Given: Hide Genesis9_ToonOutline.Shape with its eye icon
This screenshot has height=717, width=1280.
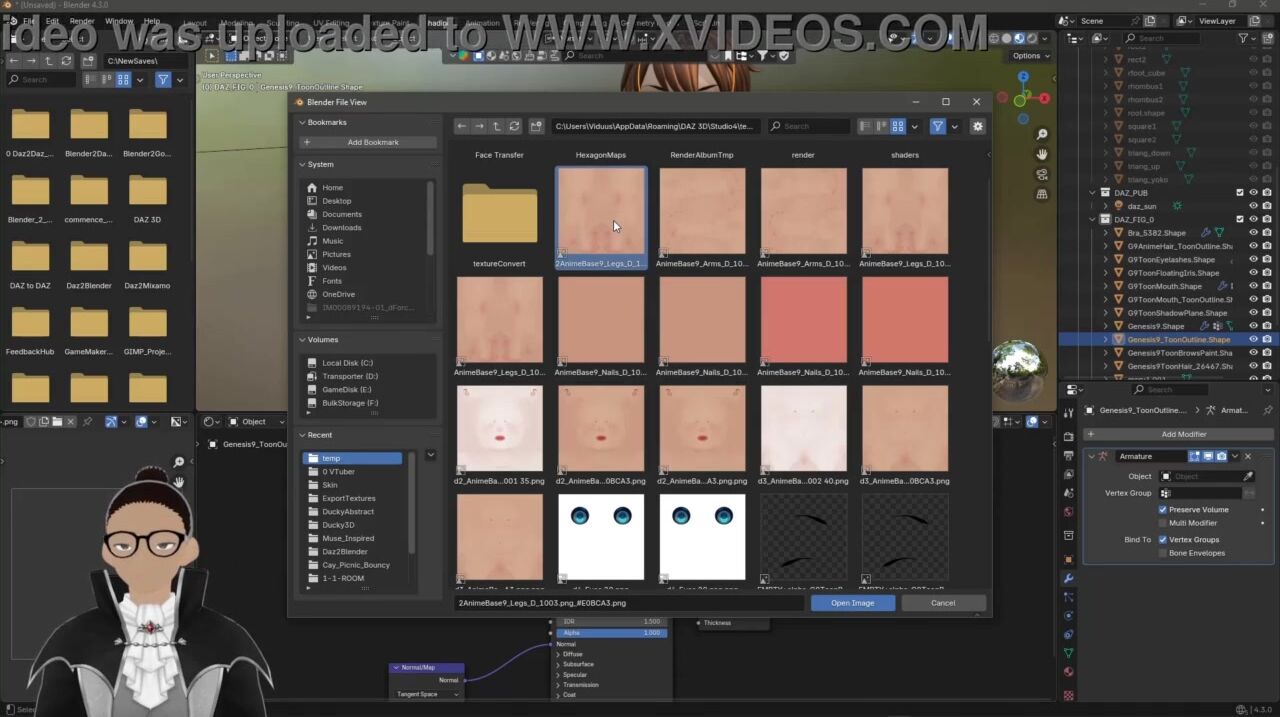Looking at the screenshot, I should point(1253,340).
